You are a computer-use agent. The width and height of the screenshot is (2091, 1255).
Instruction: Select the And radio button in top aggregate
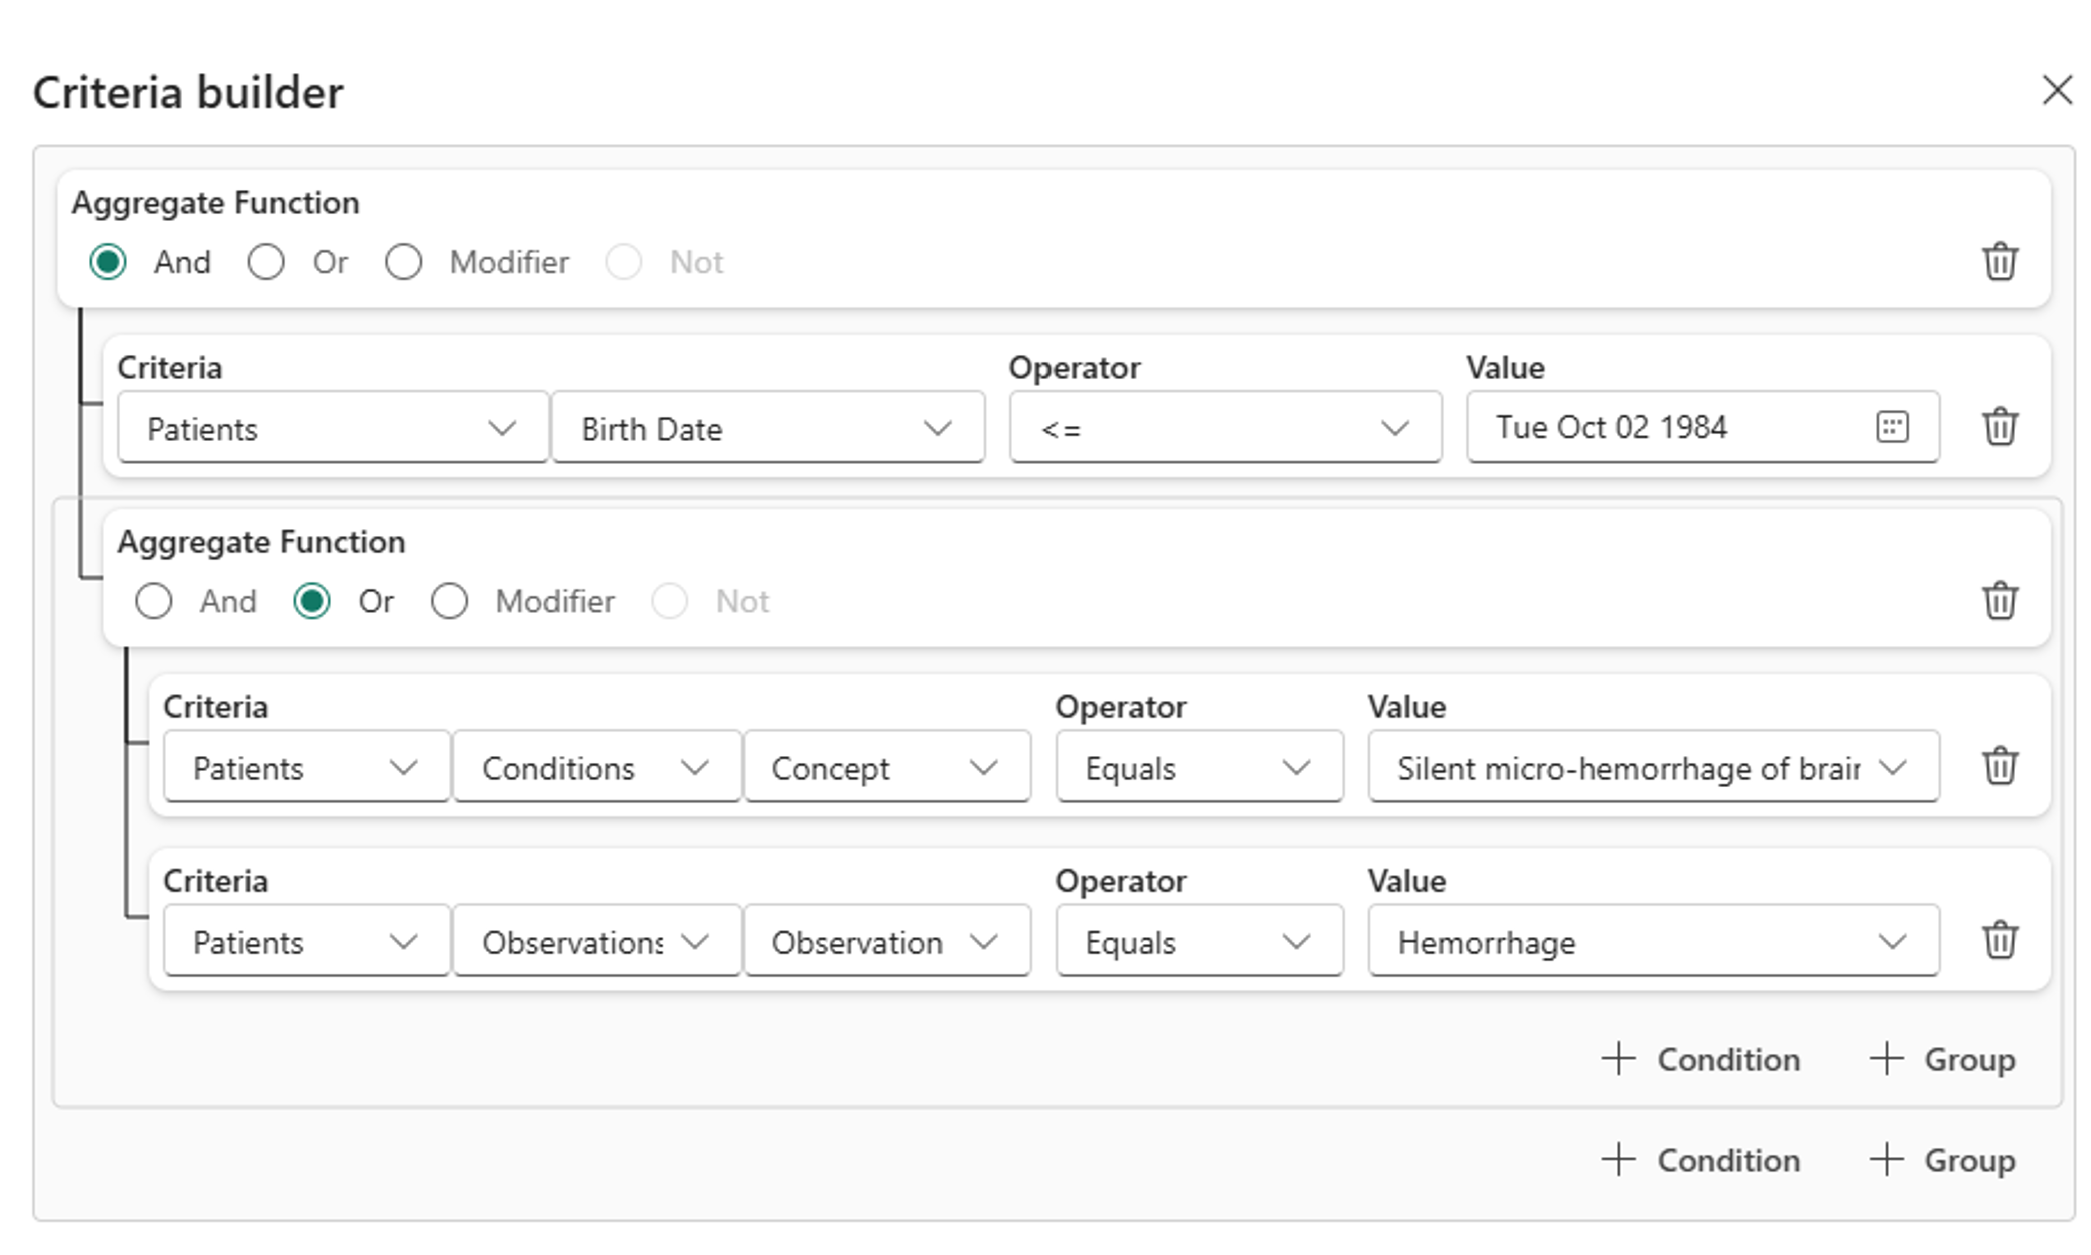tap(111, 261)
